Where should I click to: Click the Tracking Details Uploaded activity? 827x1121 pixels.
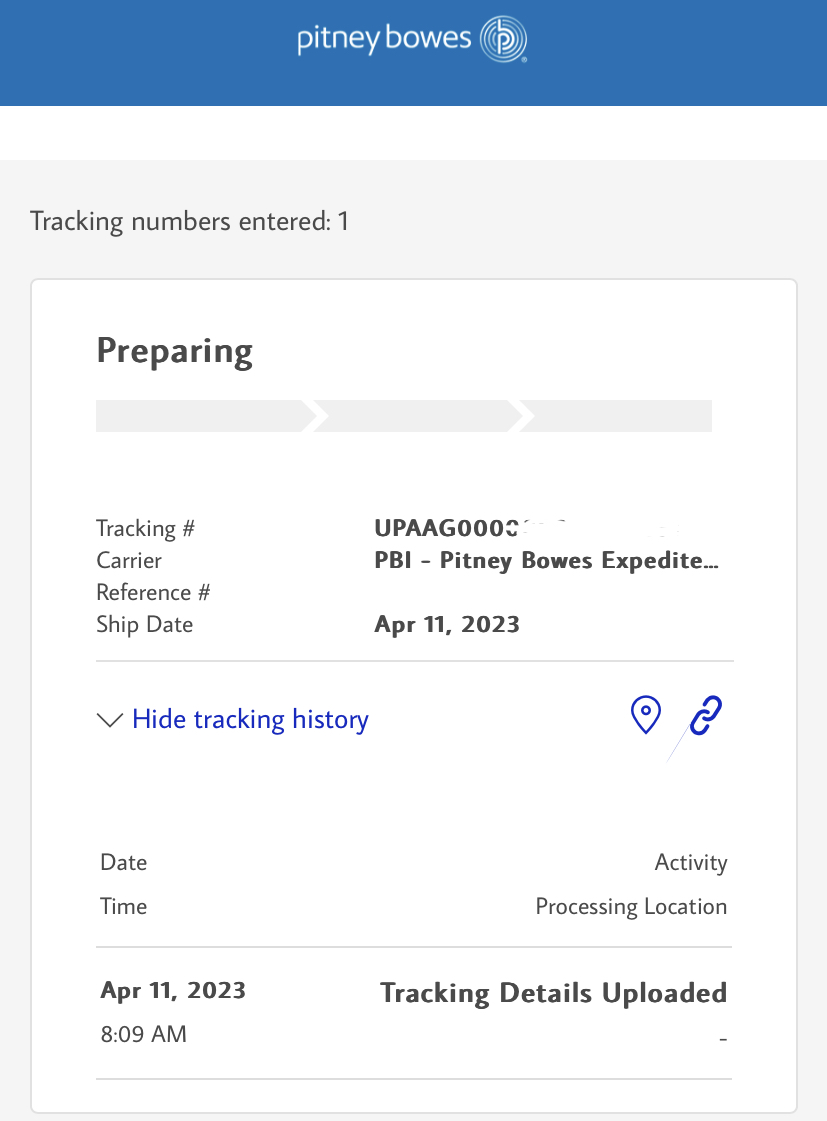pos(553,993)
